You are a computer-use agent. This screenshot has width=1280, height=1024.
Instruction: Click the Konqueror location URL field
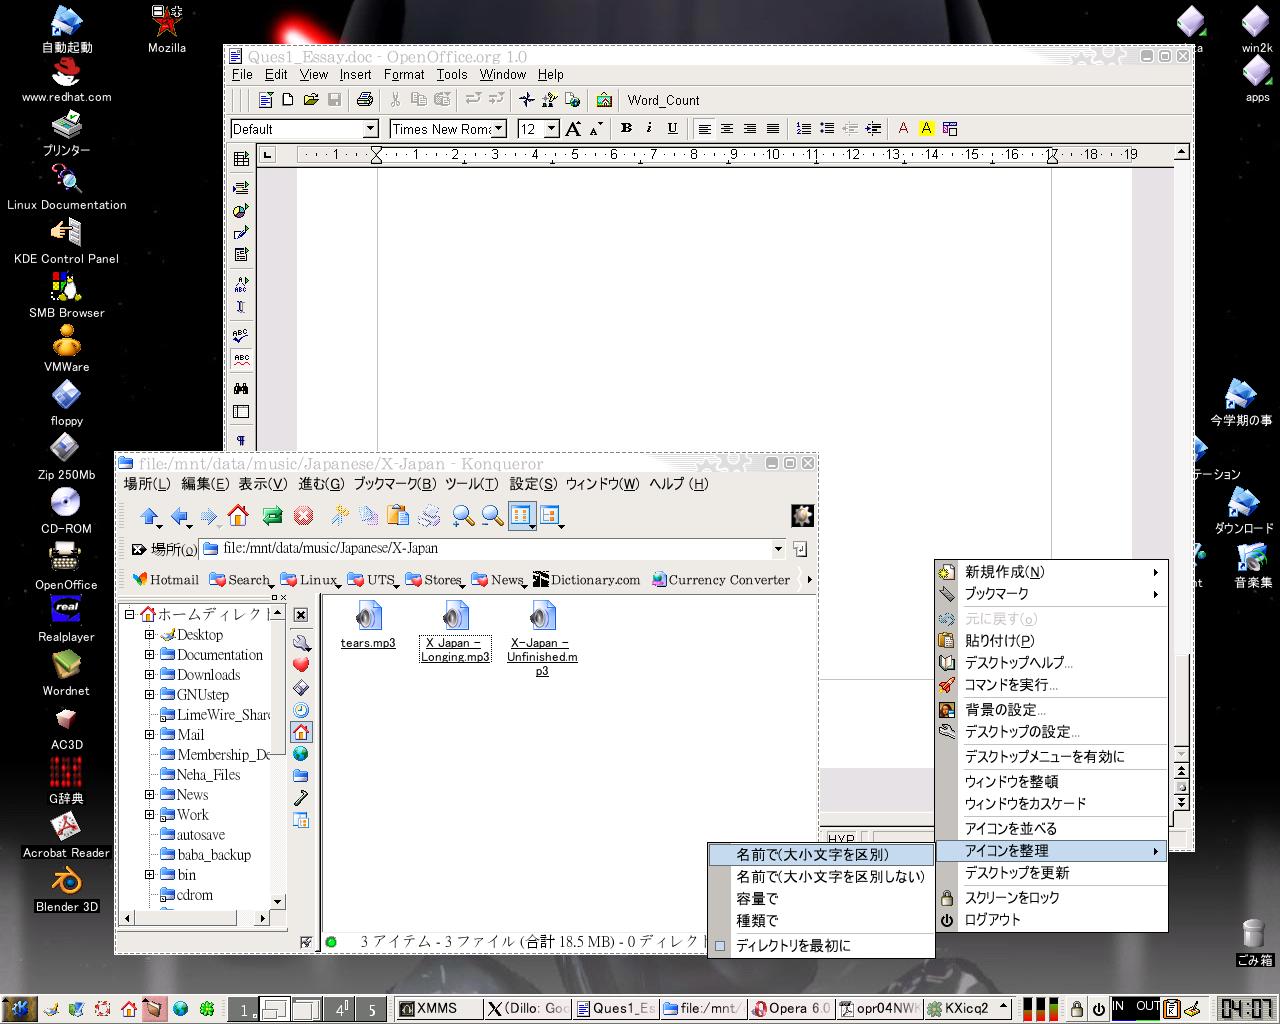(x=488, y=549)
